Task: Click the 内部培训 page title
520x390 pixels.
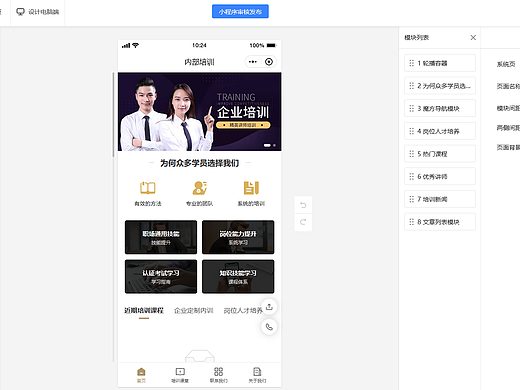Action: (199, 62)
